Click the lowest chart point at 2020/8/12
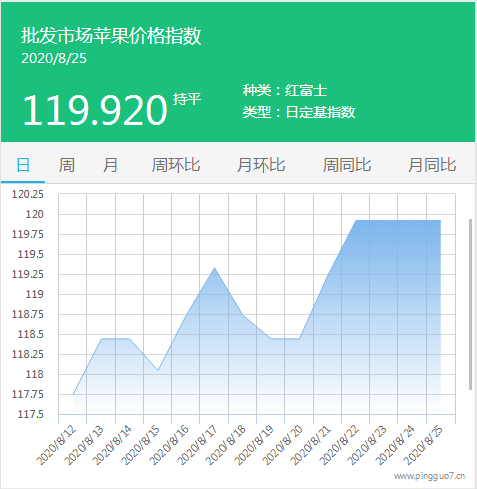 pos(73,394)
